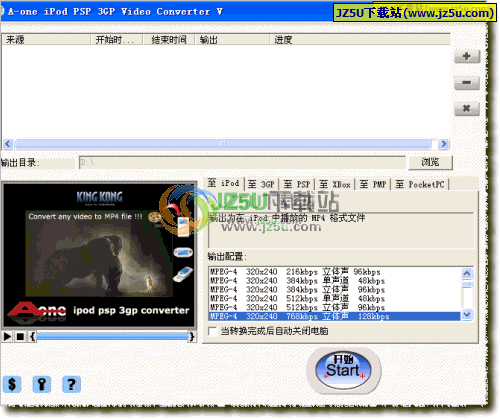
Task: Clear the file list with the X button
Action: (467, 109)
